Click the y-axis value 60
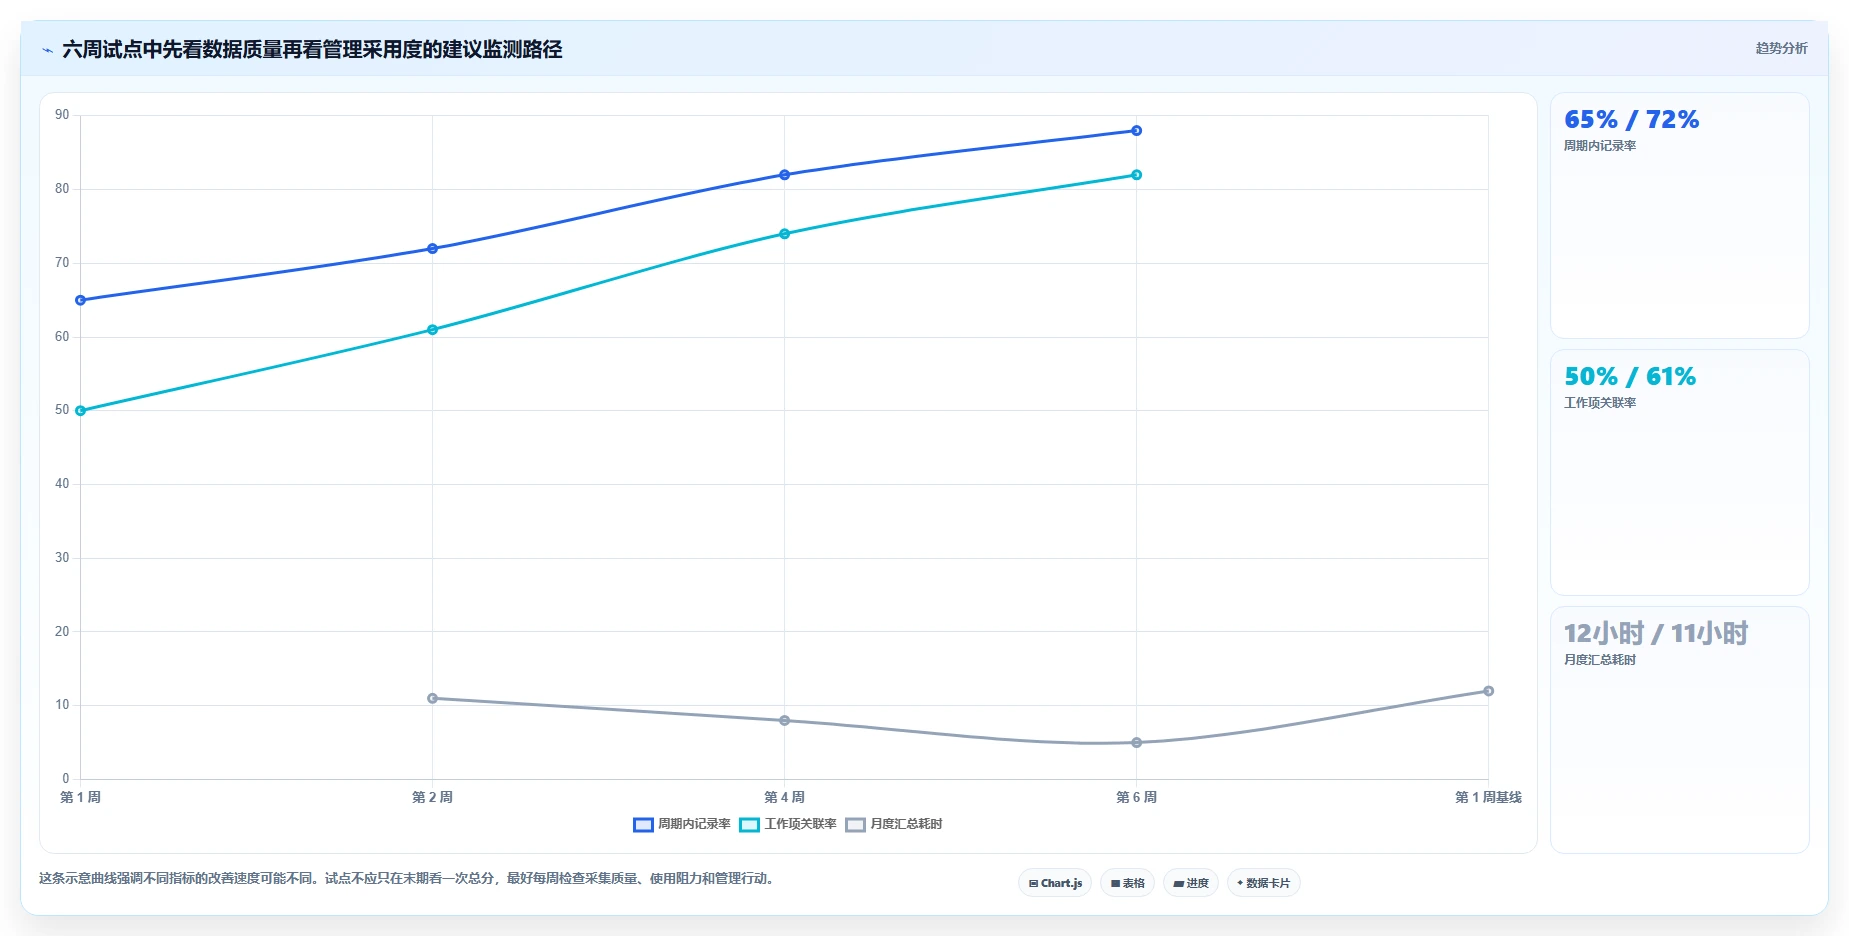This screenshot has width=1849, height=936. 62,337
